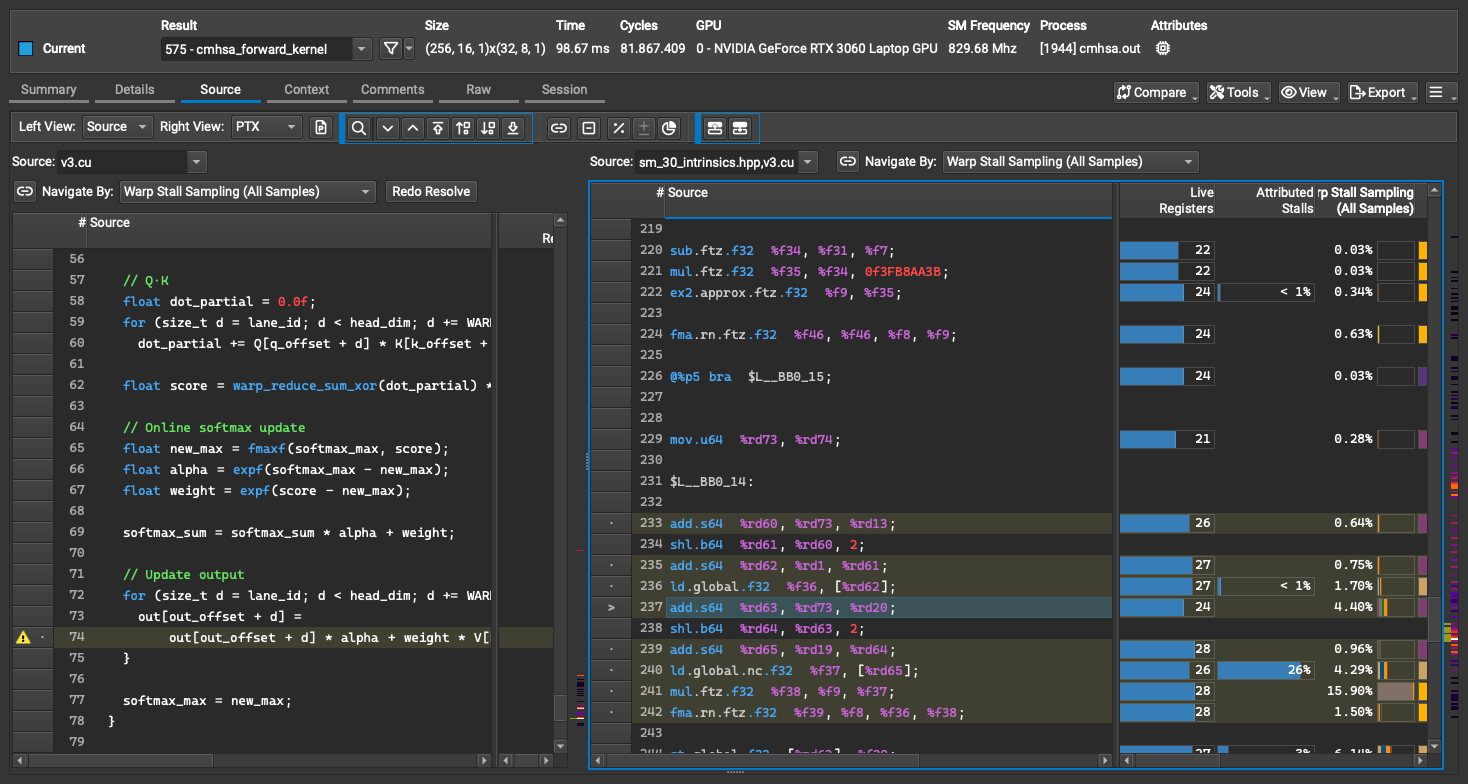Toggle the collapse-all minus box icon in the toolbar
1468x784 pixels.
click(589, 128)
